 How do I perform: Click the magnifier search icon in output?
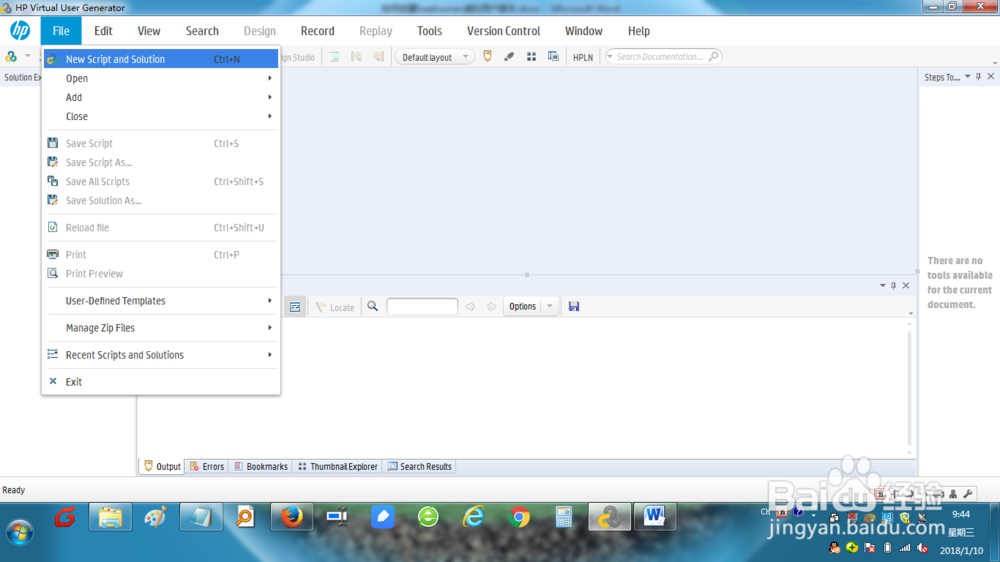pyautogui.click(x=372, y=307)
